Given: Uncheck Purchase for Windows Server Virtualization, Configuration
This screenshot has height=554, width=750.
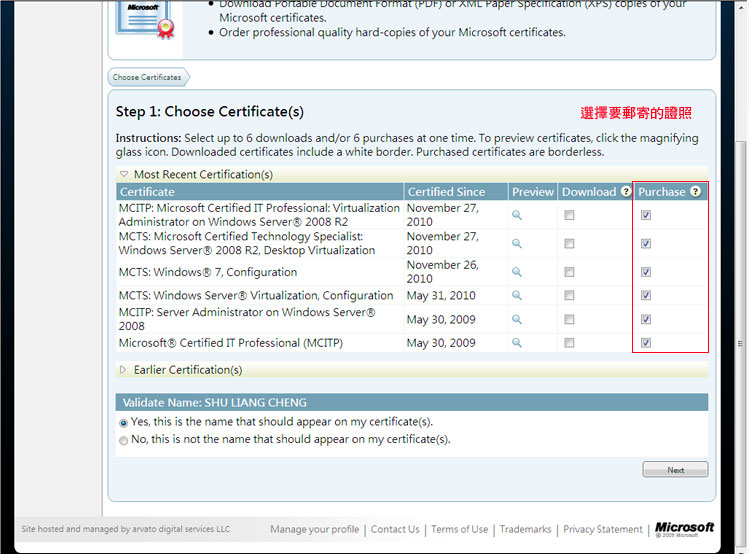Looking at the screenshot, I should pyautogui.click(x=646, y=295).
